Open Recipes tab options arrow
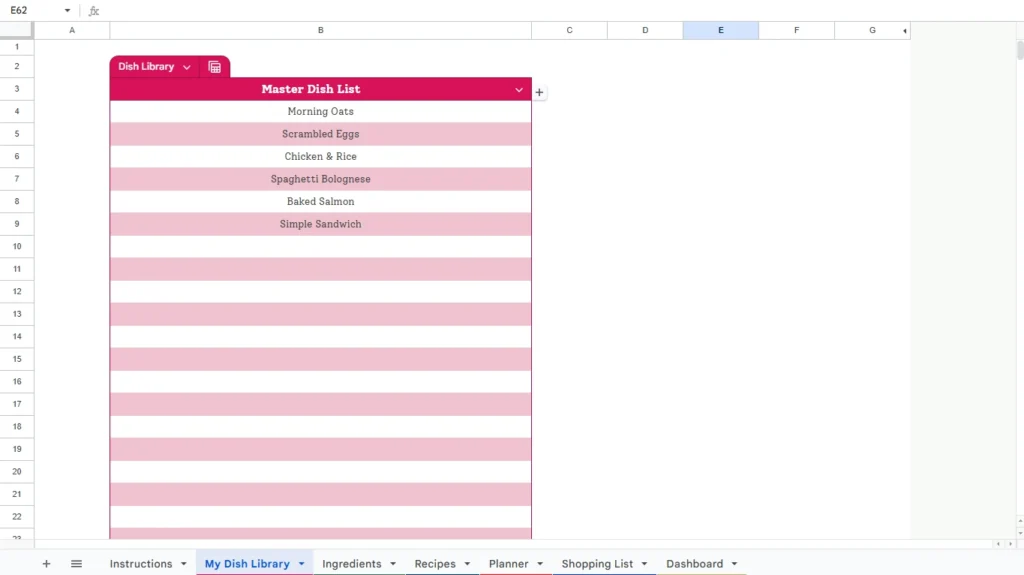The width and height of the screenshot is (1024, 575). (x=467, y=564)
